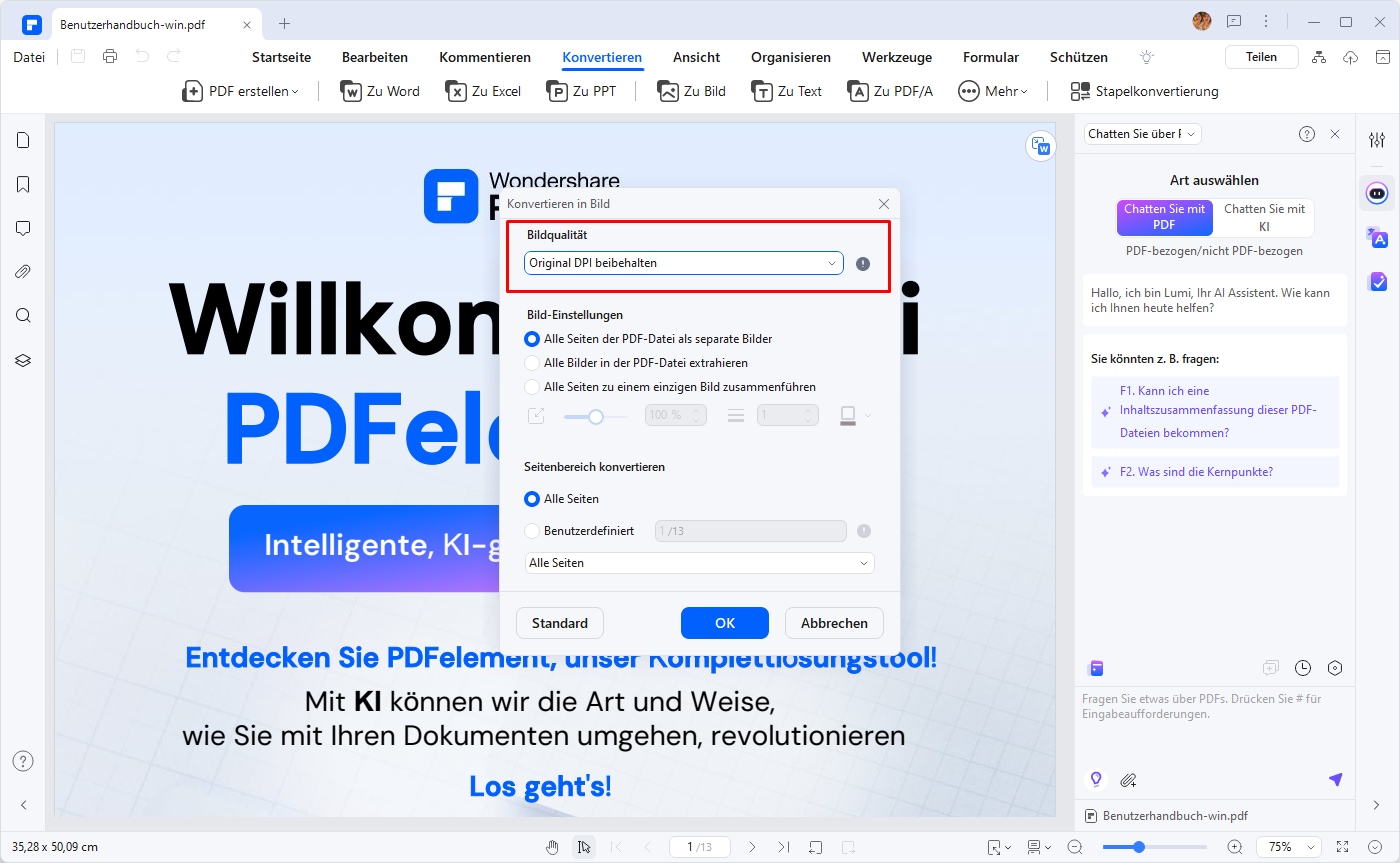
Task: Click the send arrow in chat box
Action: point(1335,780)
